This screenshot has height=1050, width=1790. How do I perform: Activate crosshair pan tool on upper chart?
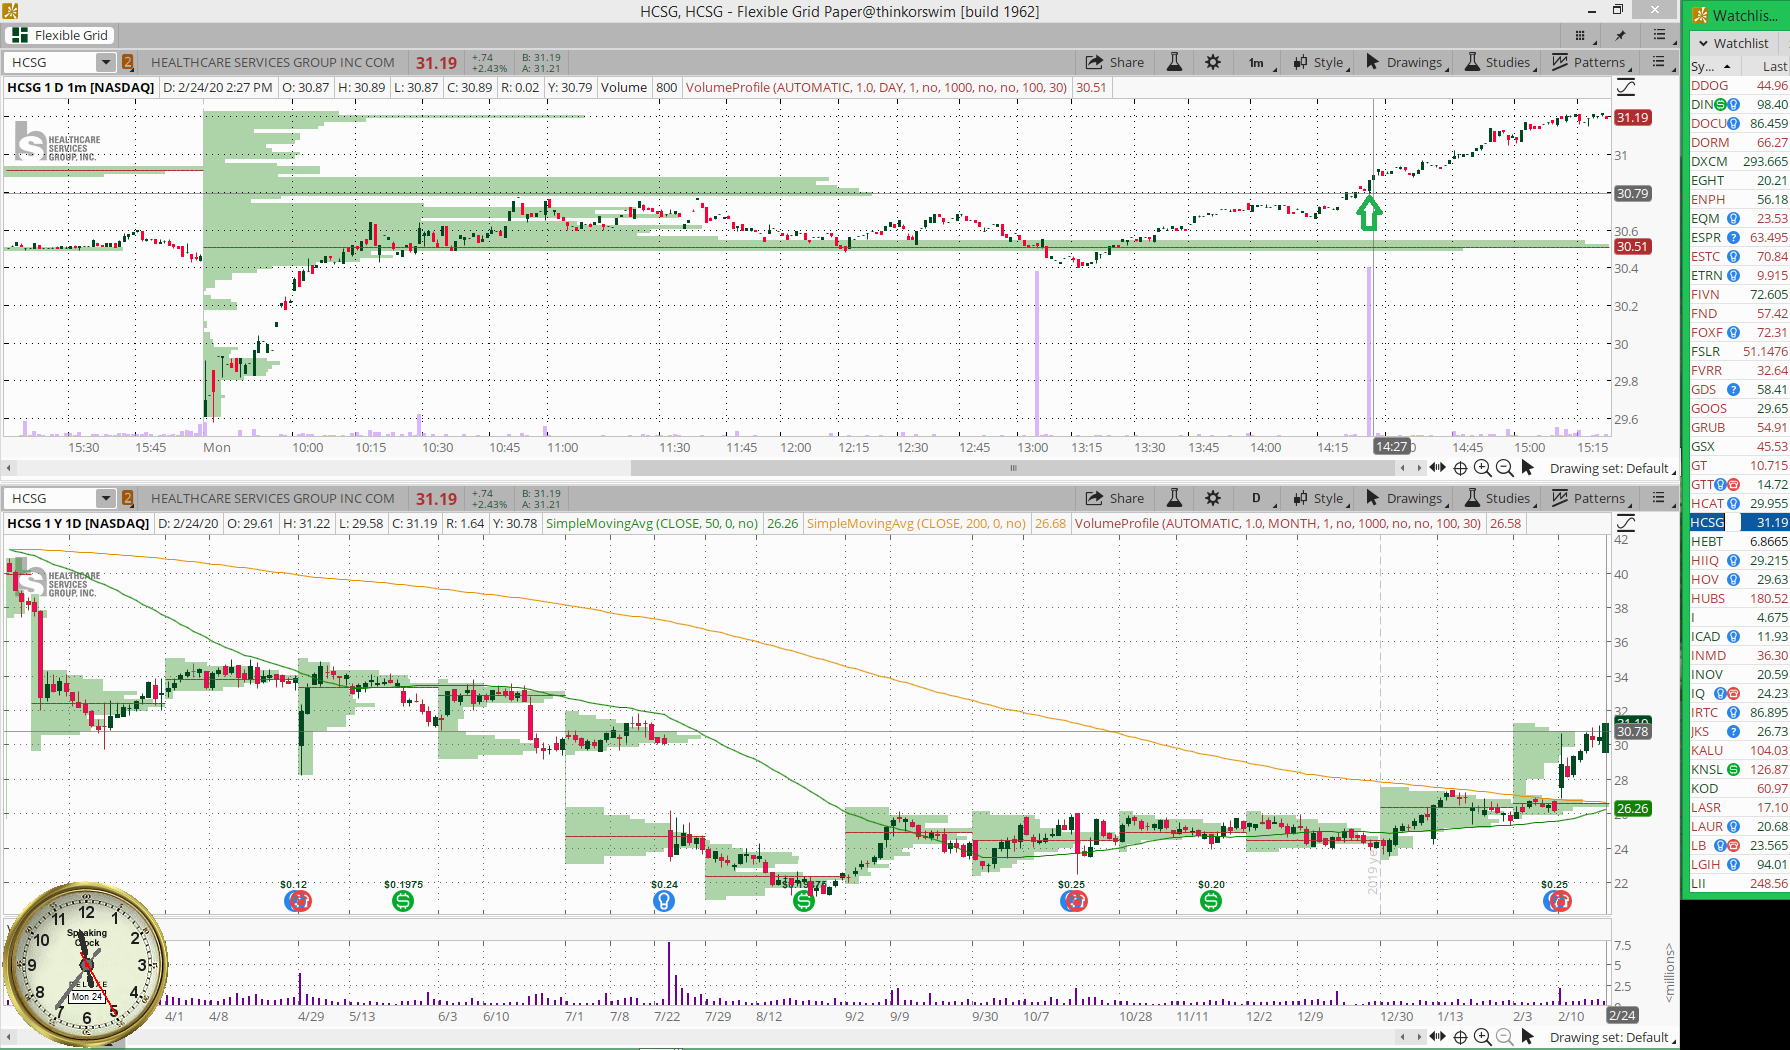point(1460,468)
